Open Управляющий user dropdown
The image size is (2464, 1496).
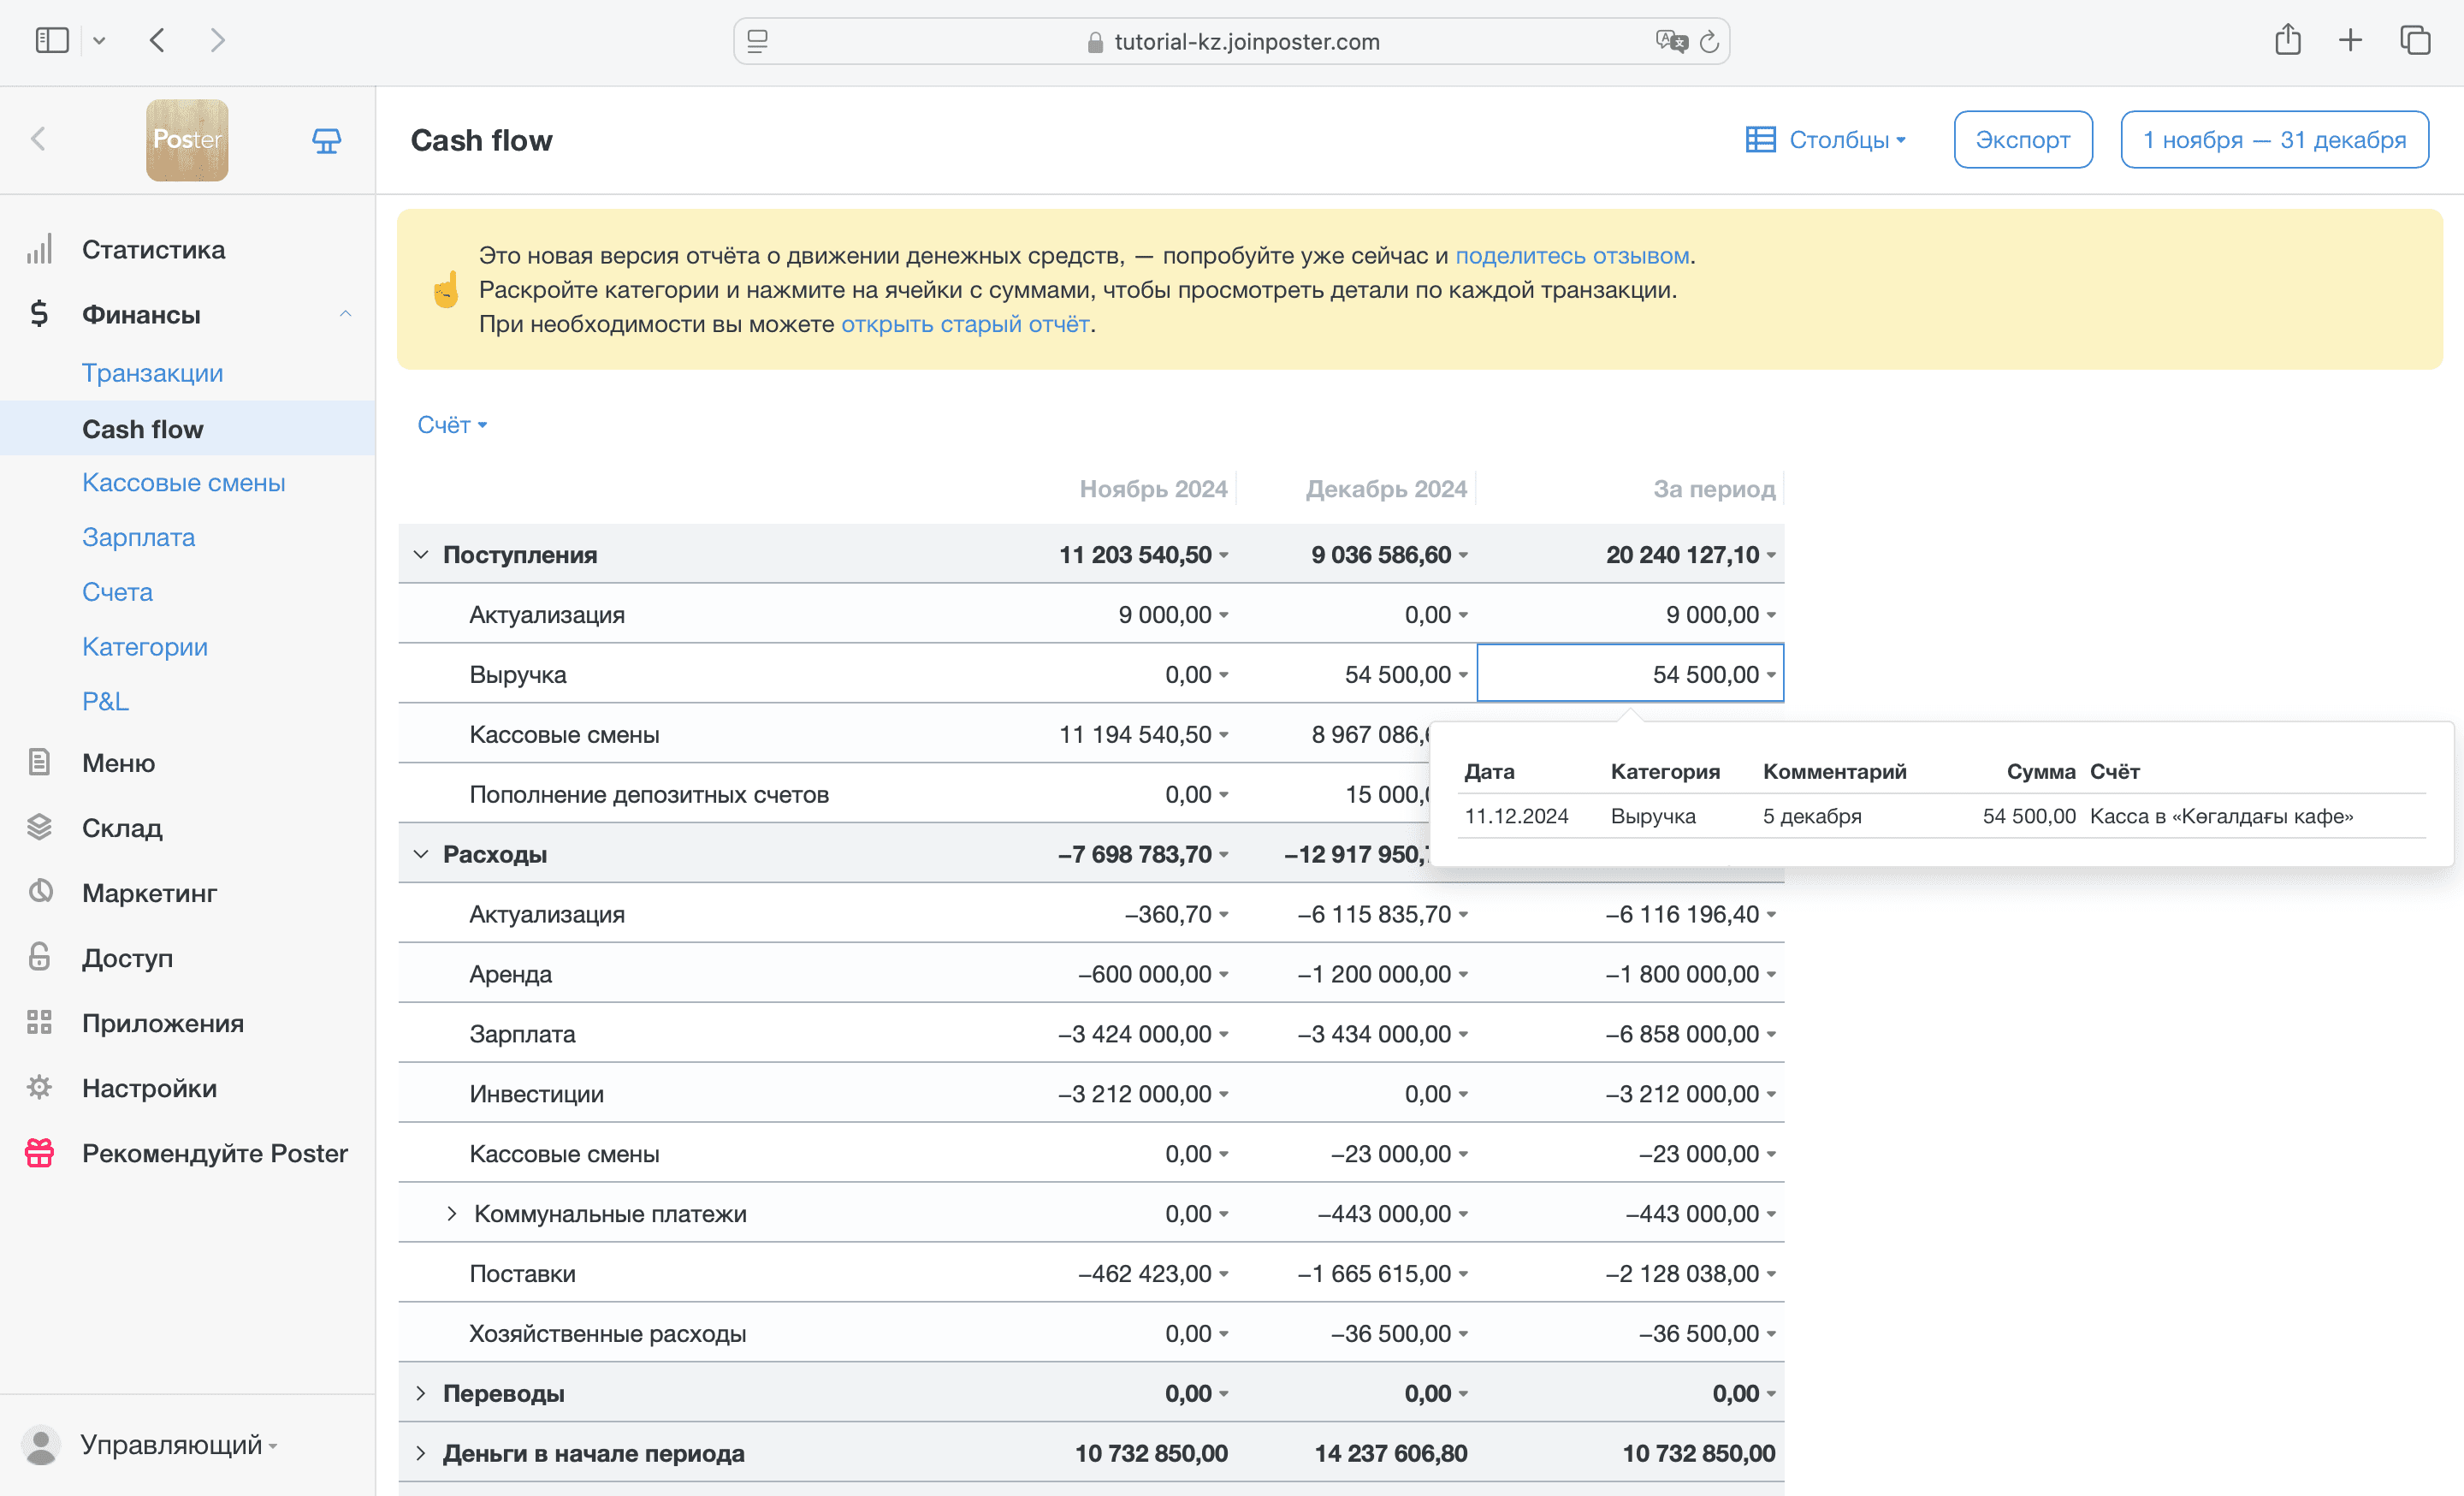pyautogui.click(x=179, y=1445)
